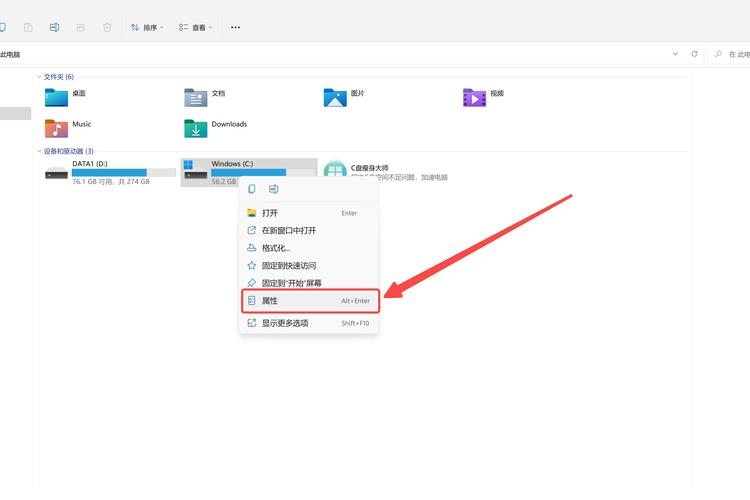Screen dimensions: 750x500
Task: Select the DATA1 (D:) drive icon
Action: tap(56, 173)
